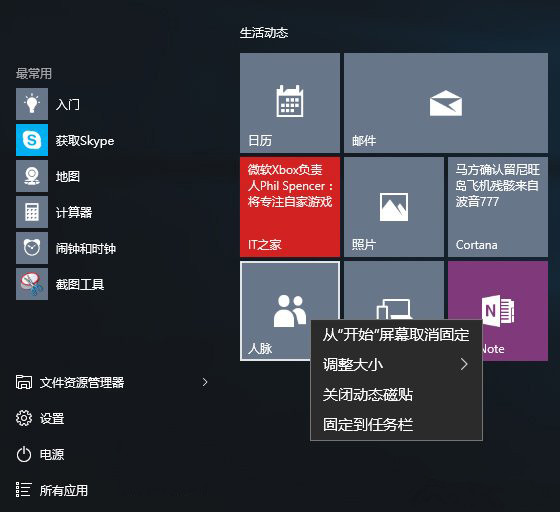560x512 pixels.
Task: Open 设置 text entry
Action: [52, 418]
